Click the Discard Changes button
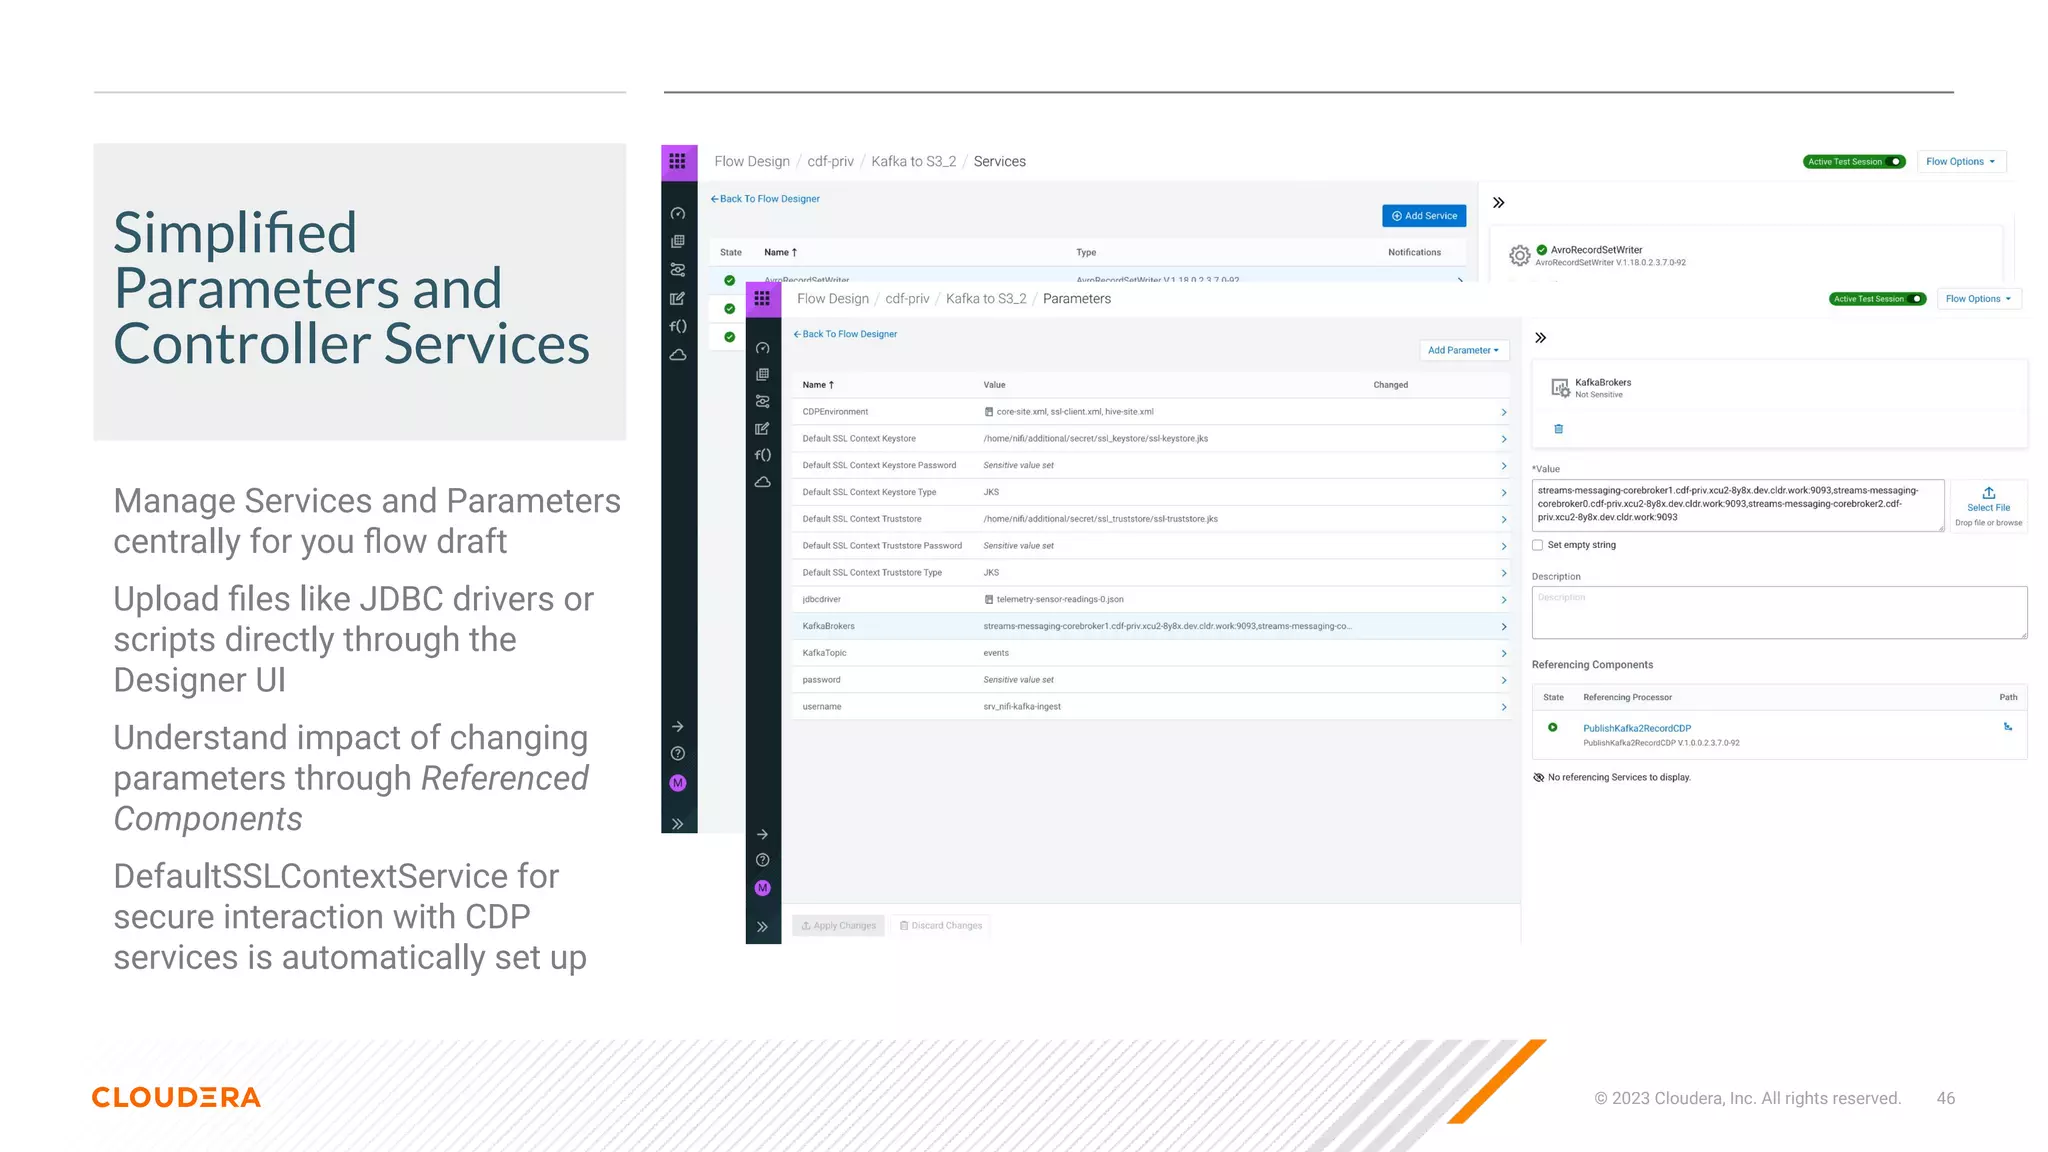 pyautogui.click(x=941, y=926)
